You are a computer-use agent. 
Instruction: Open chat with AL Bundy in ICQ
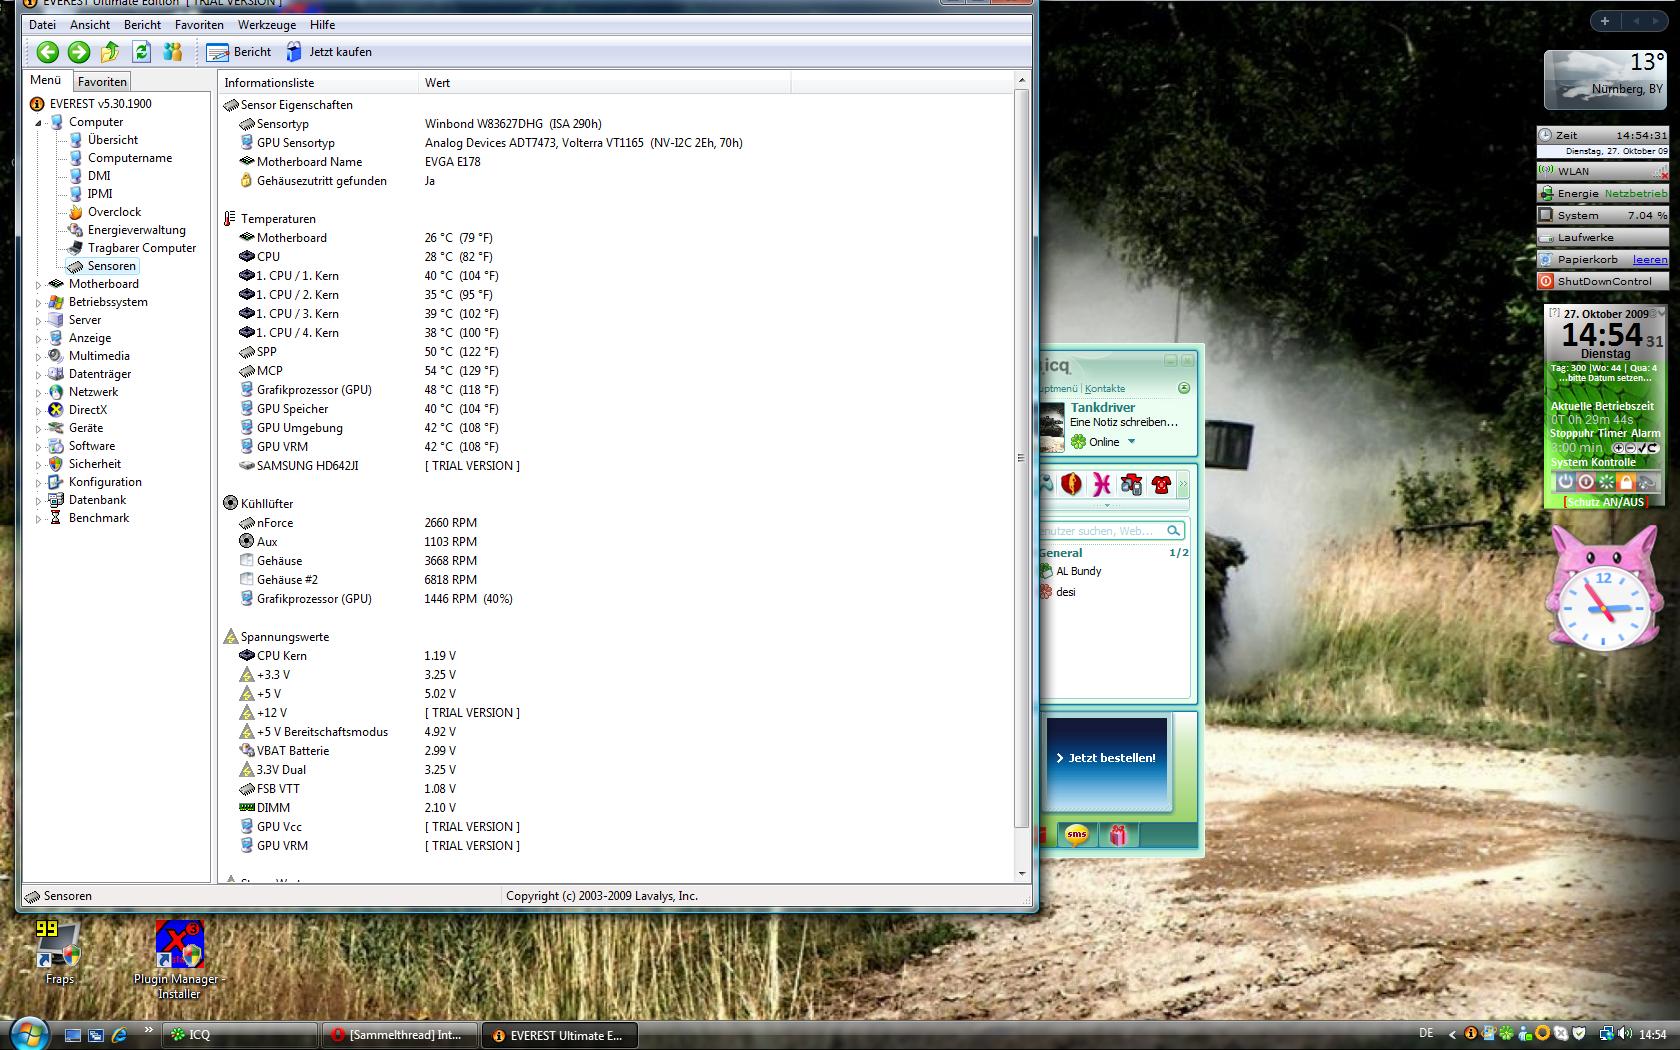1079,571
